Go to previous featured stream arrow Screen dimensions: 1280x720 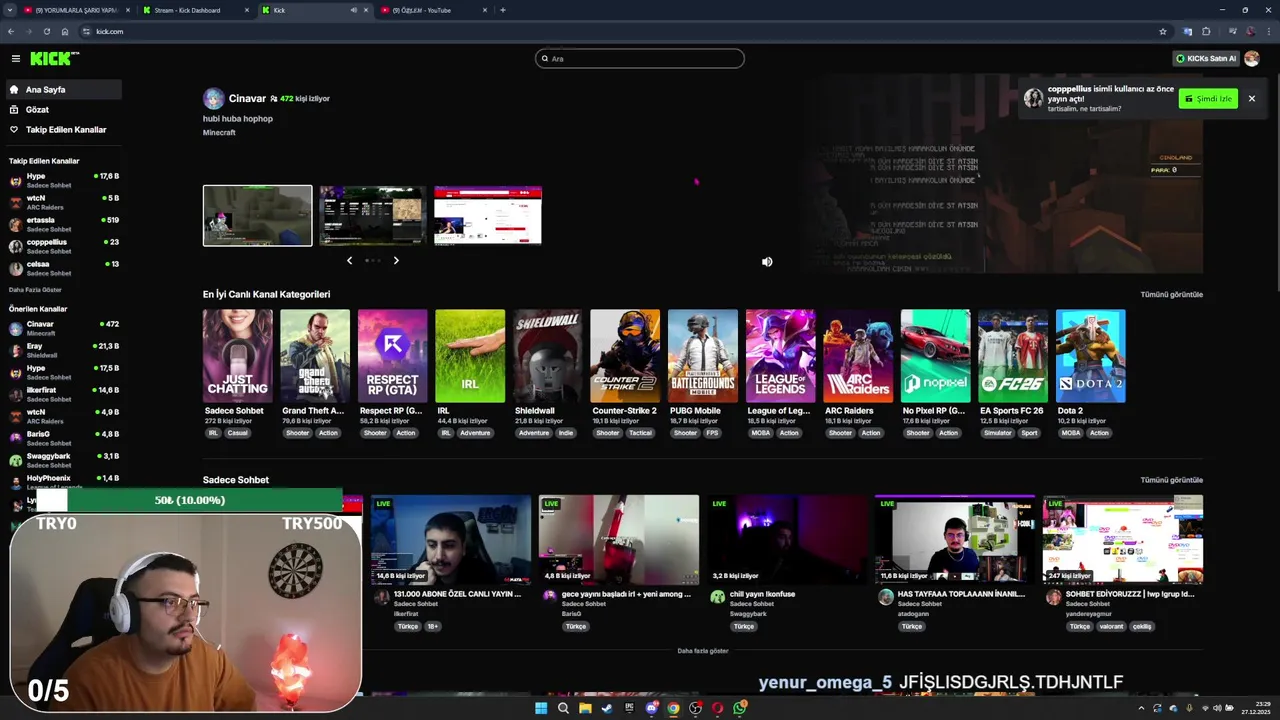349,260
